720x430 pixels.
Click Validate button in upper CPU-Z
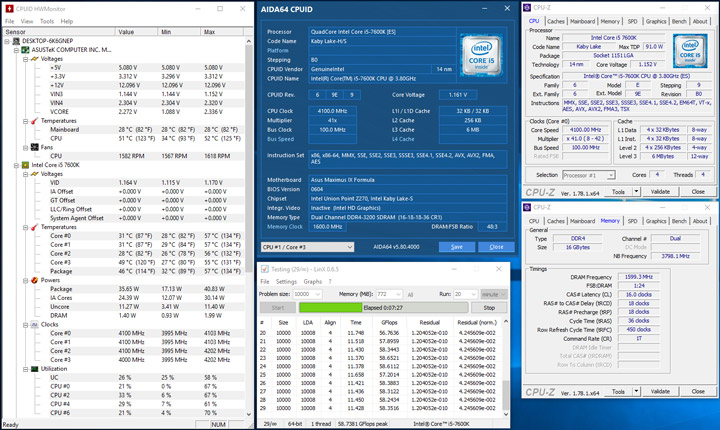click(660, 192)
